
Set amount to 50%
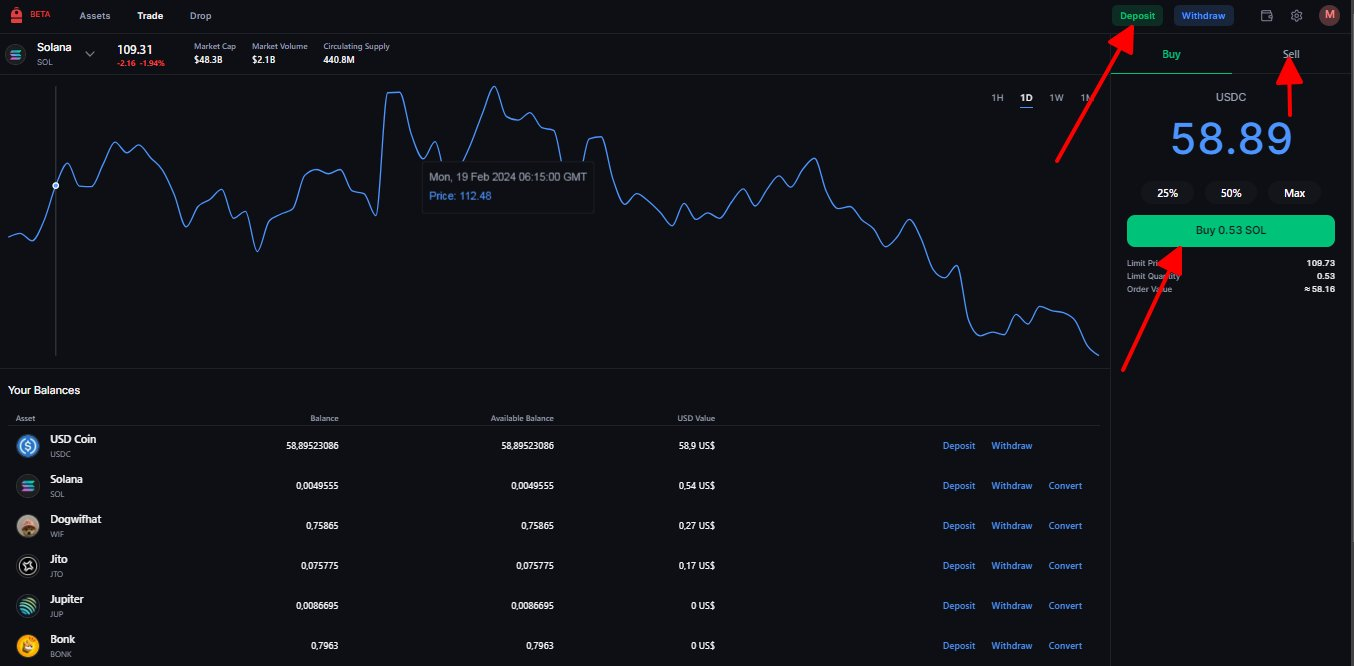pos(1231,193)
